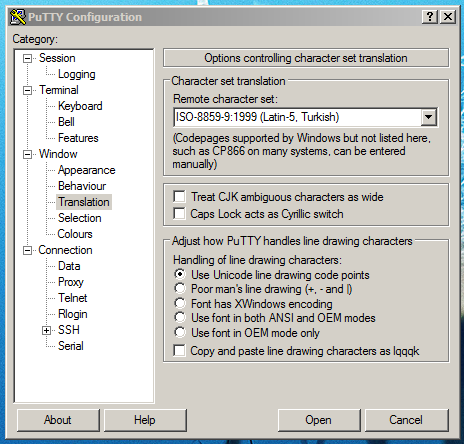Click the ISO-8859-9 character set field

[x=297, y=117]
